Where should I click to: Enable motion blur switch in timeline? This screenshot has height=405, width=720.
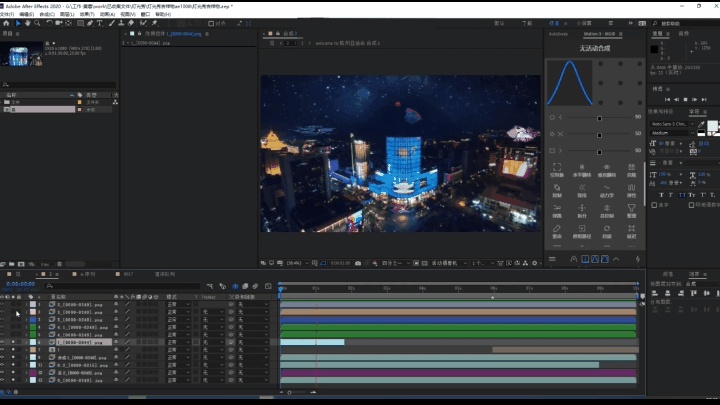point(256,286)
